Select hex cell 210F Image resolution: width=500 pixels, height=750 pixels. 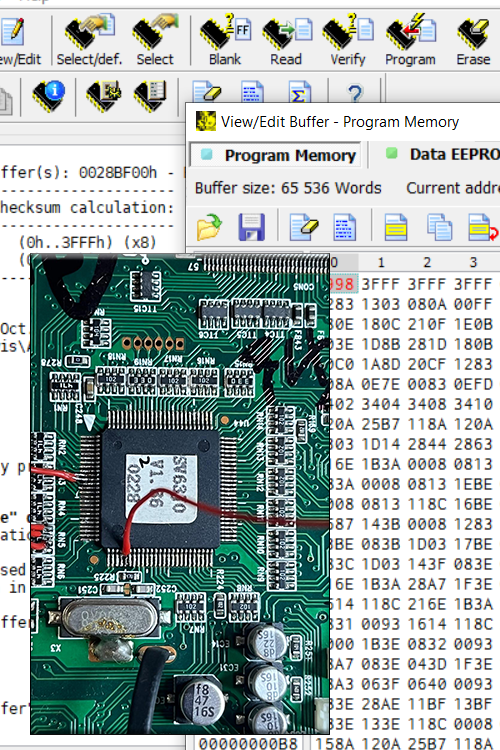[x=426, y=324]
